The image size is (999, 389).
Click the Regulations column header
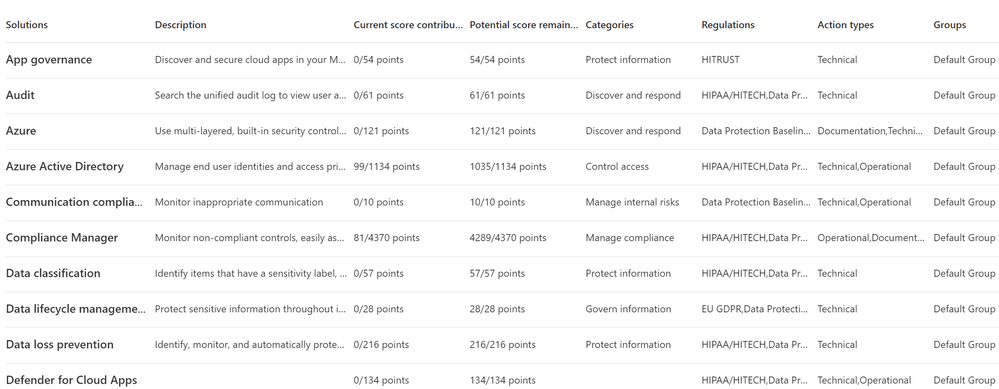(x=728, y=25)
